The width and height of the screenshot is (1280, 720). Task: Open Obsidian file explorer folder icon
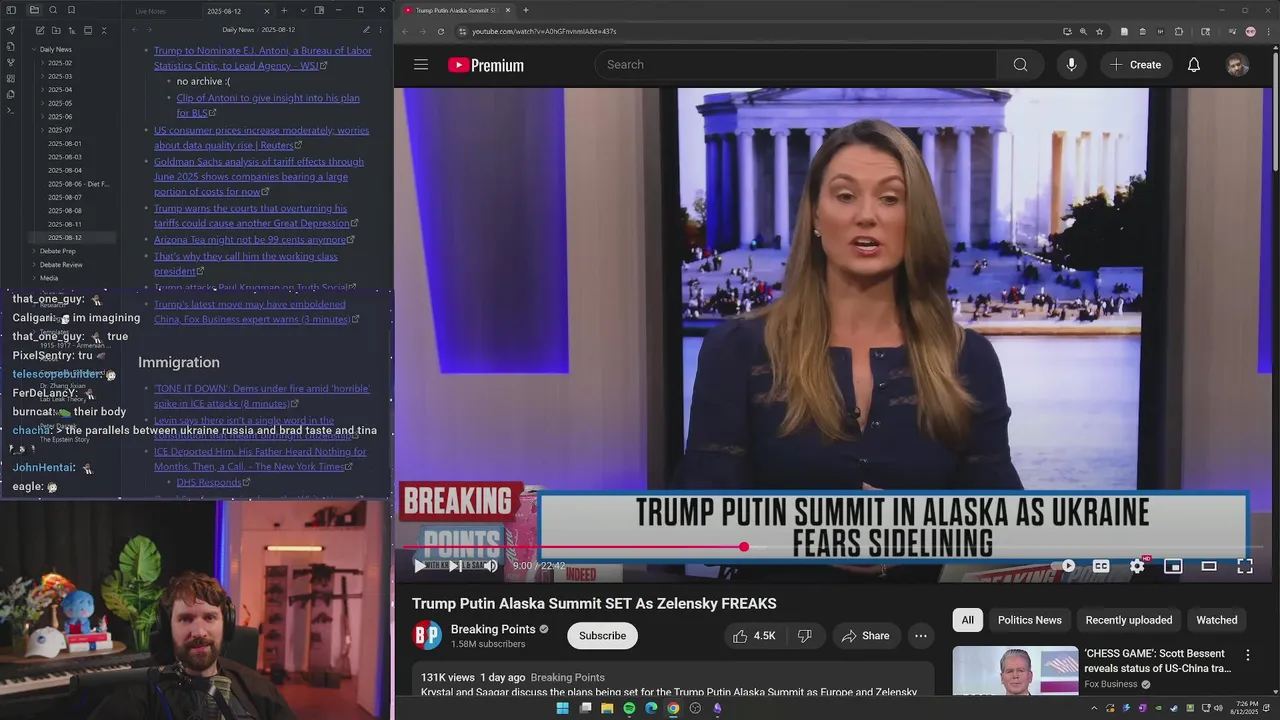34,10
